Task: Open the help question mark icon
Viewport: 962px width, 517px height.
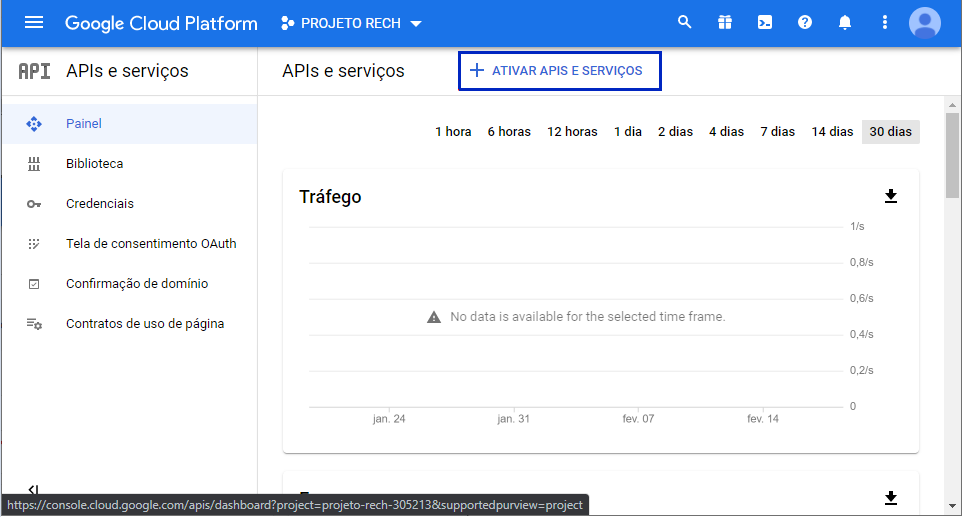Action: (x=805, y=22)
